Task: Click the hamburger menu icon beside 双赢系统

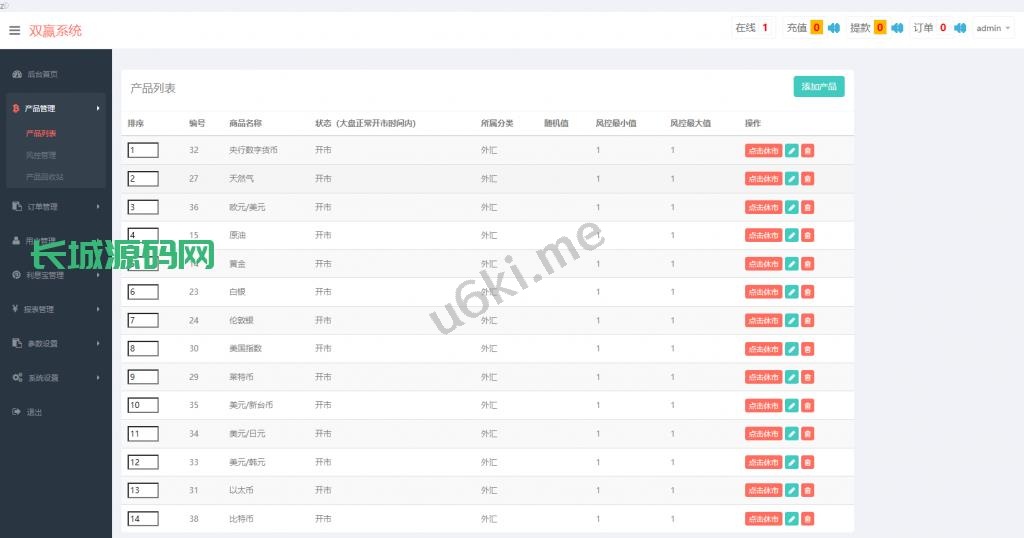Action: (14, 30)
